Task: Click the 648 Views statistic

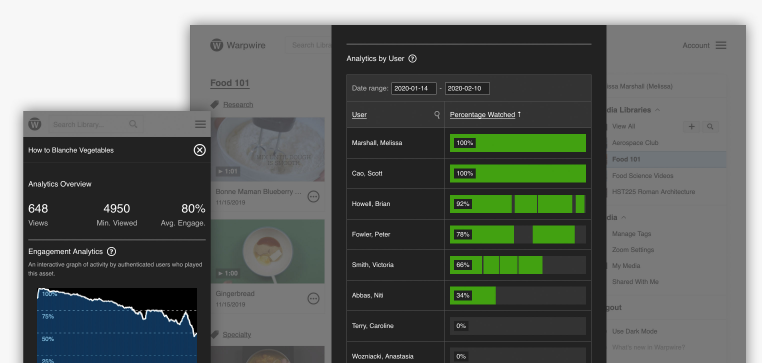Action: pos(38,214)
